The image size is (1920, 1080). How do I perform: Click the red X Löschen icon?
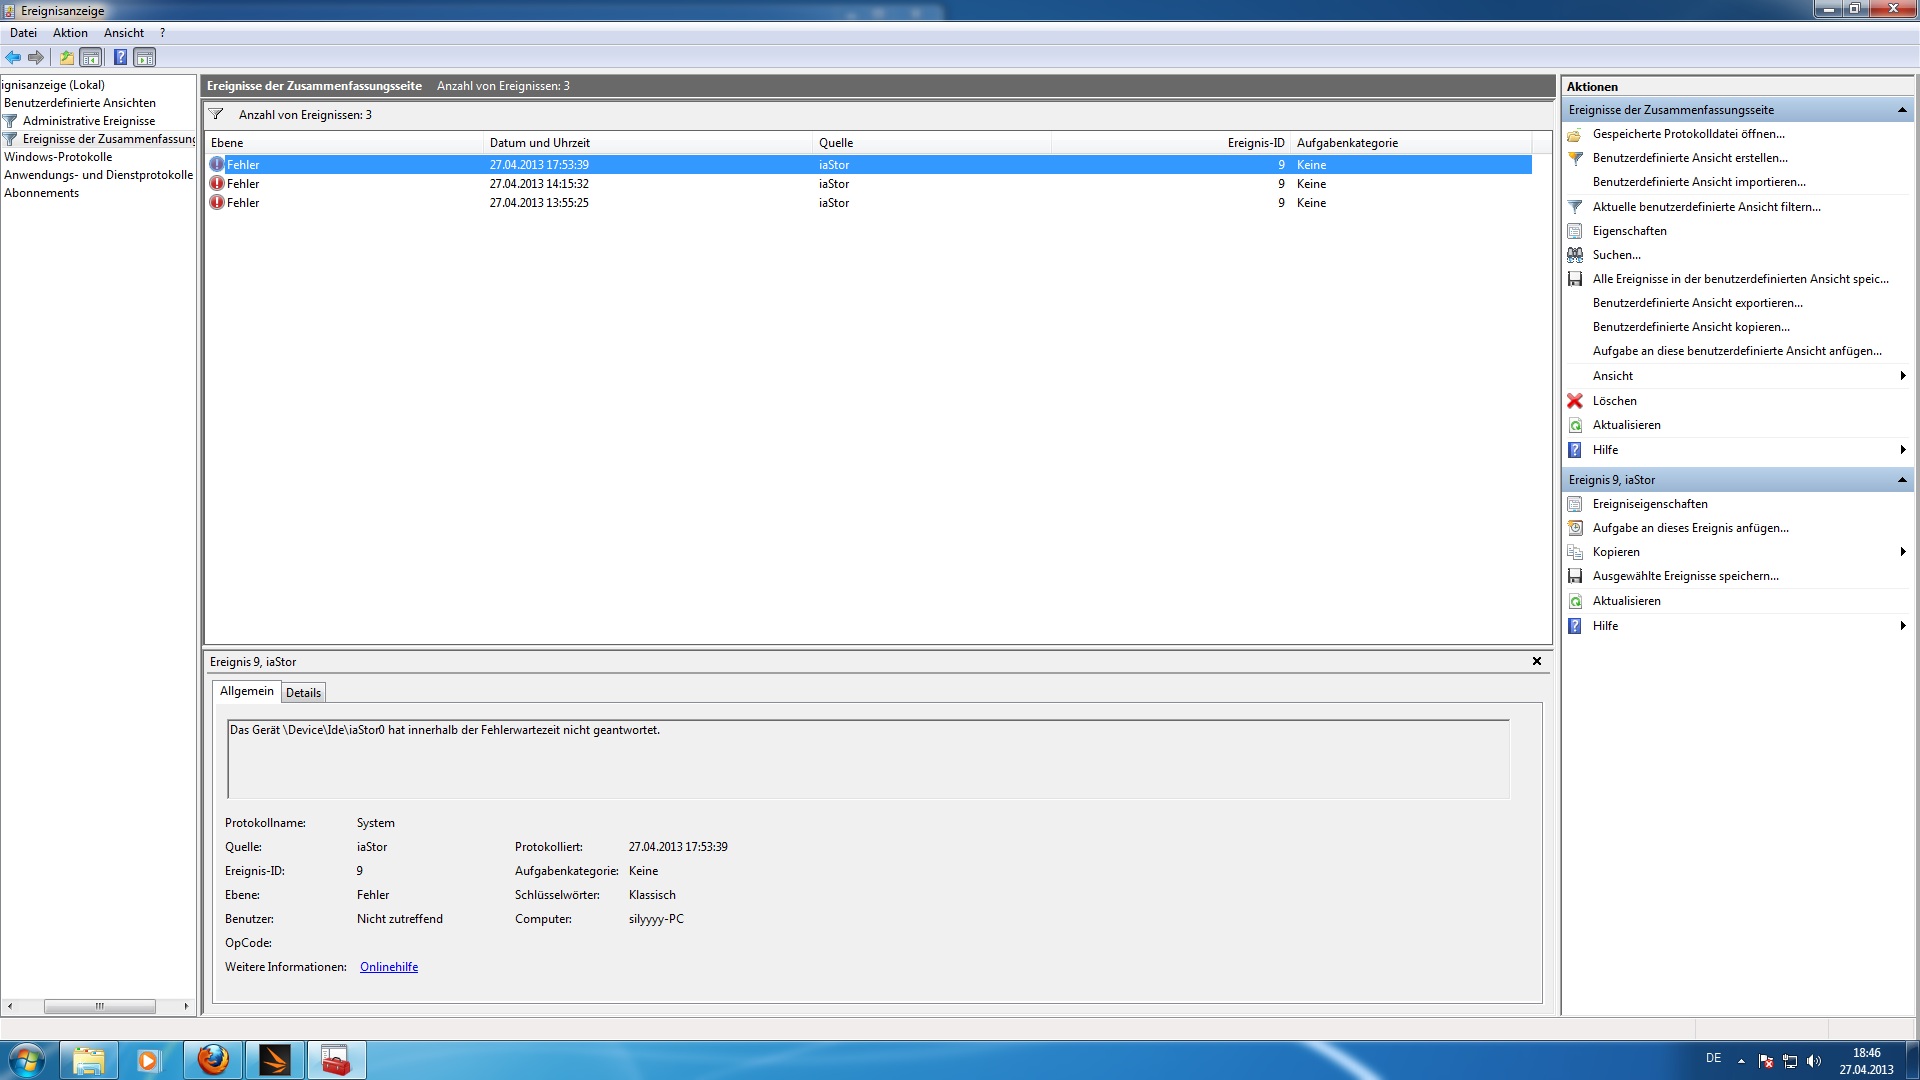pos(1575,401)
